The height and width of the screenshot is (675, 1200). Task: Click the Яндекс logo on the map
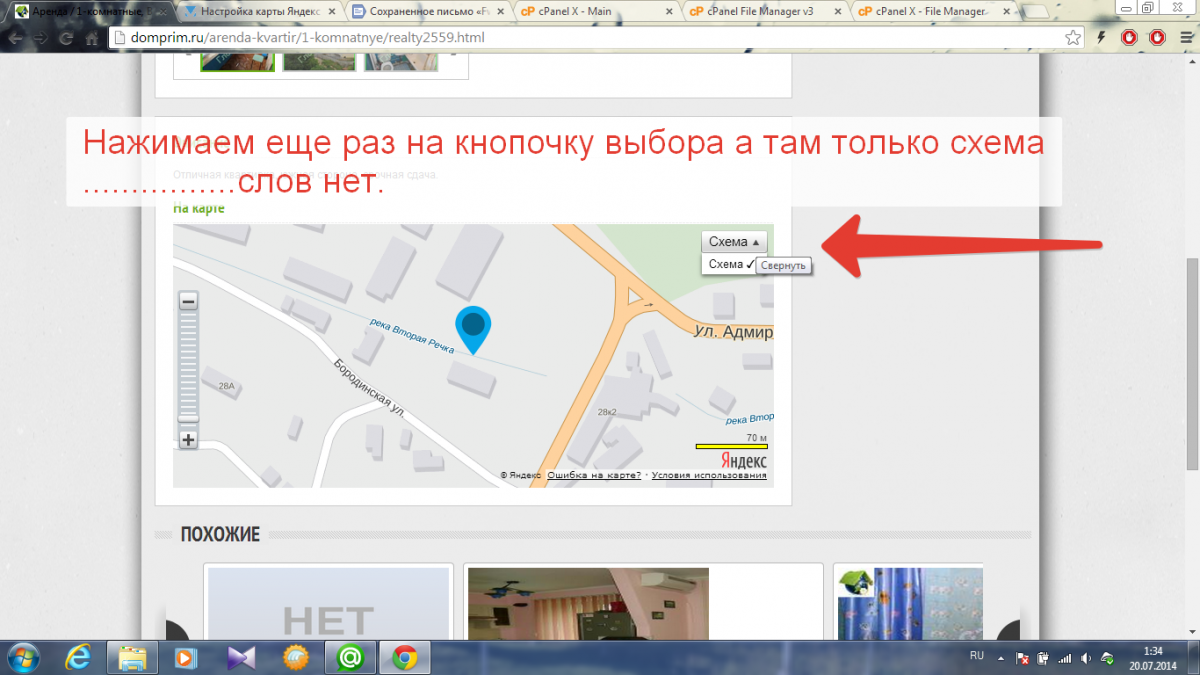click(x=745, y=461)
